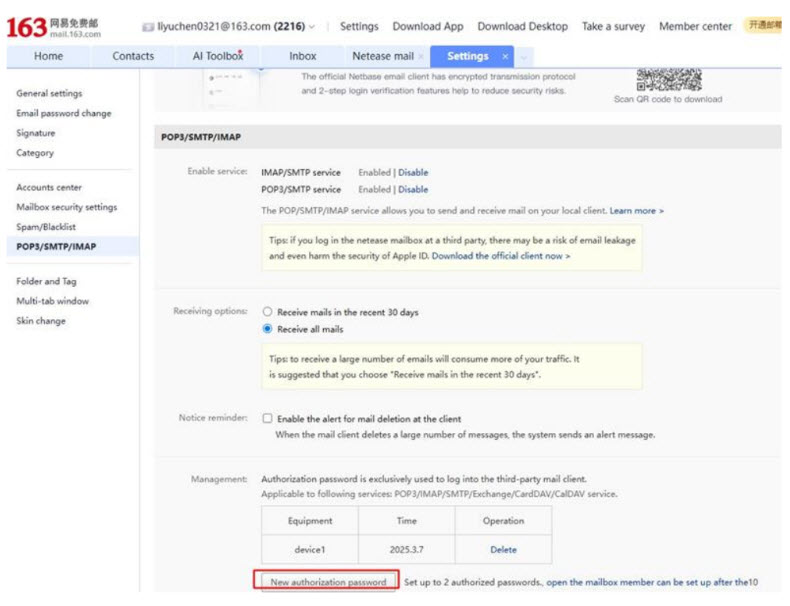Screen dimensions: 790x606
Task: Close the Settings tab
Action: click(x=505, y=57)
